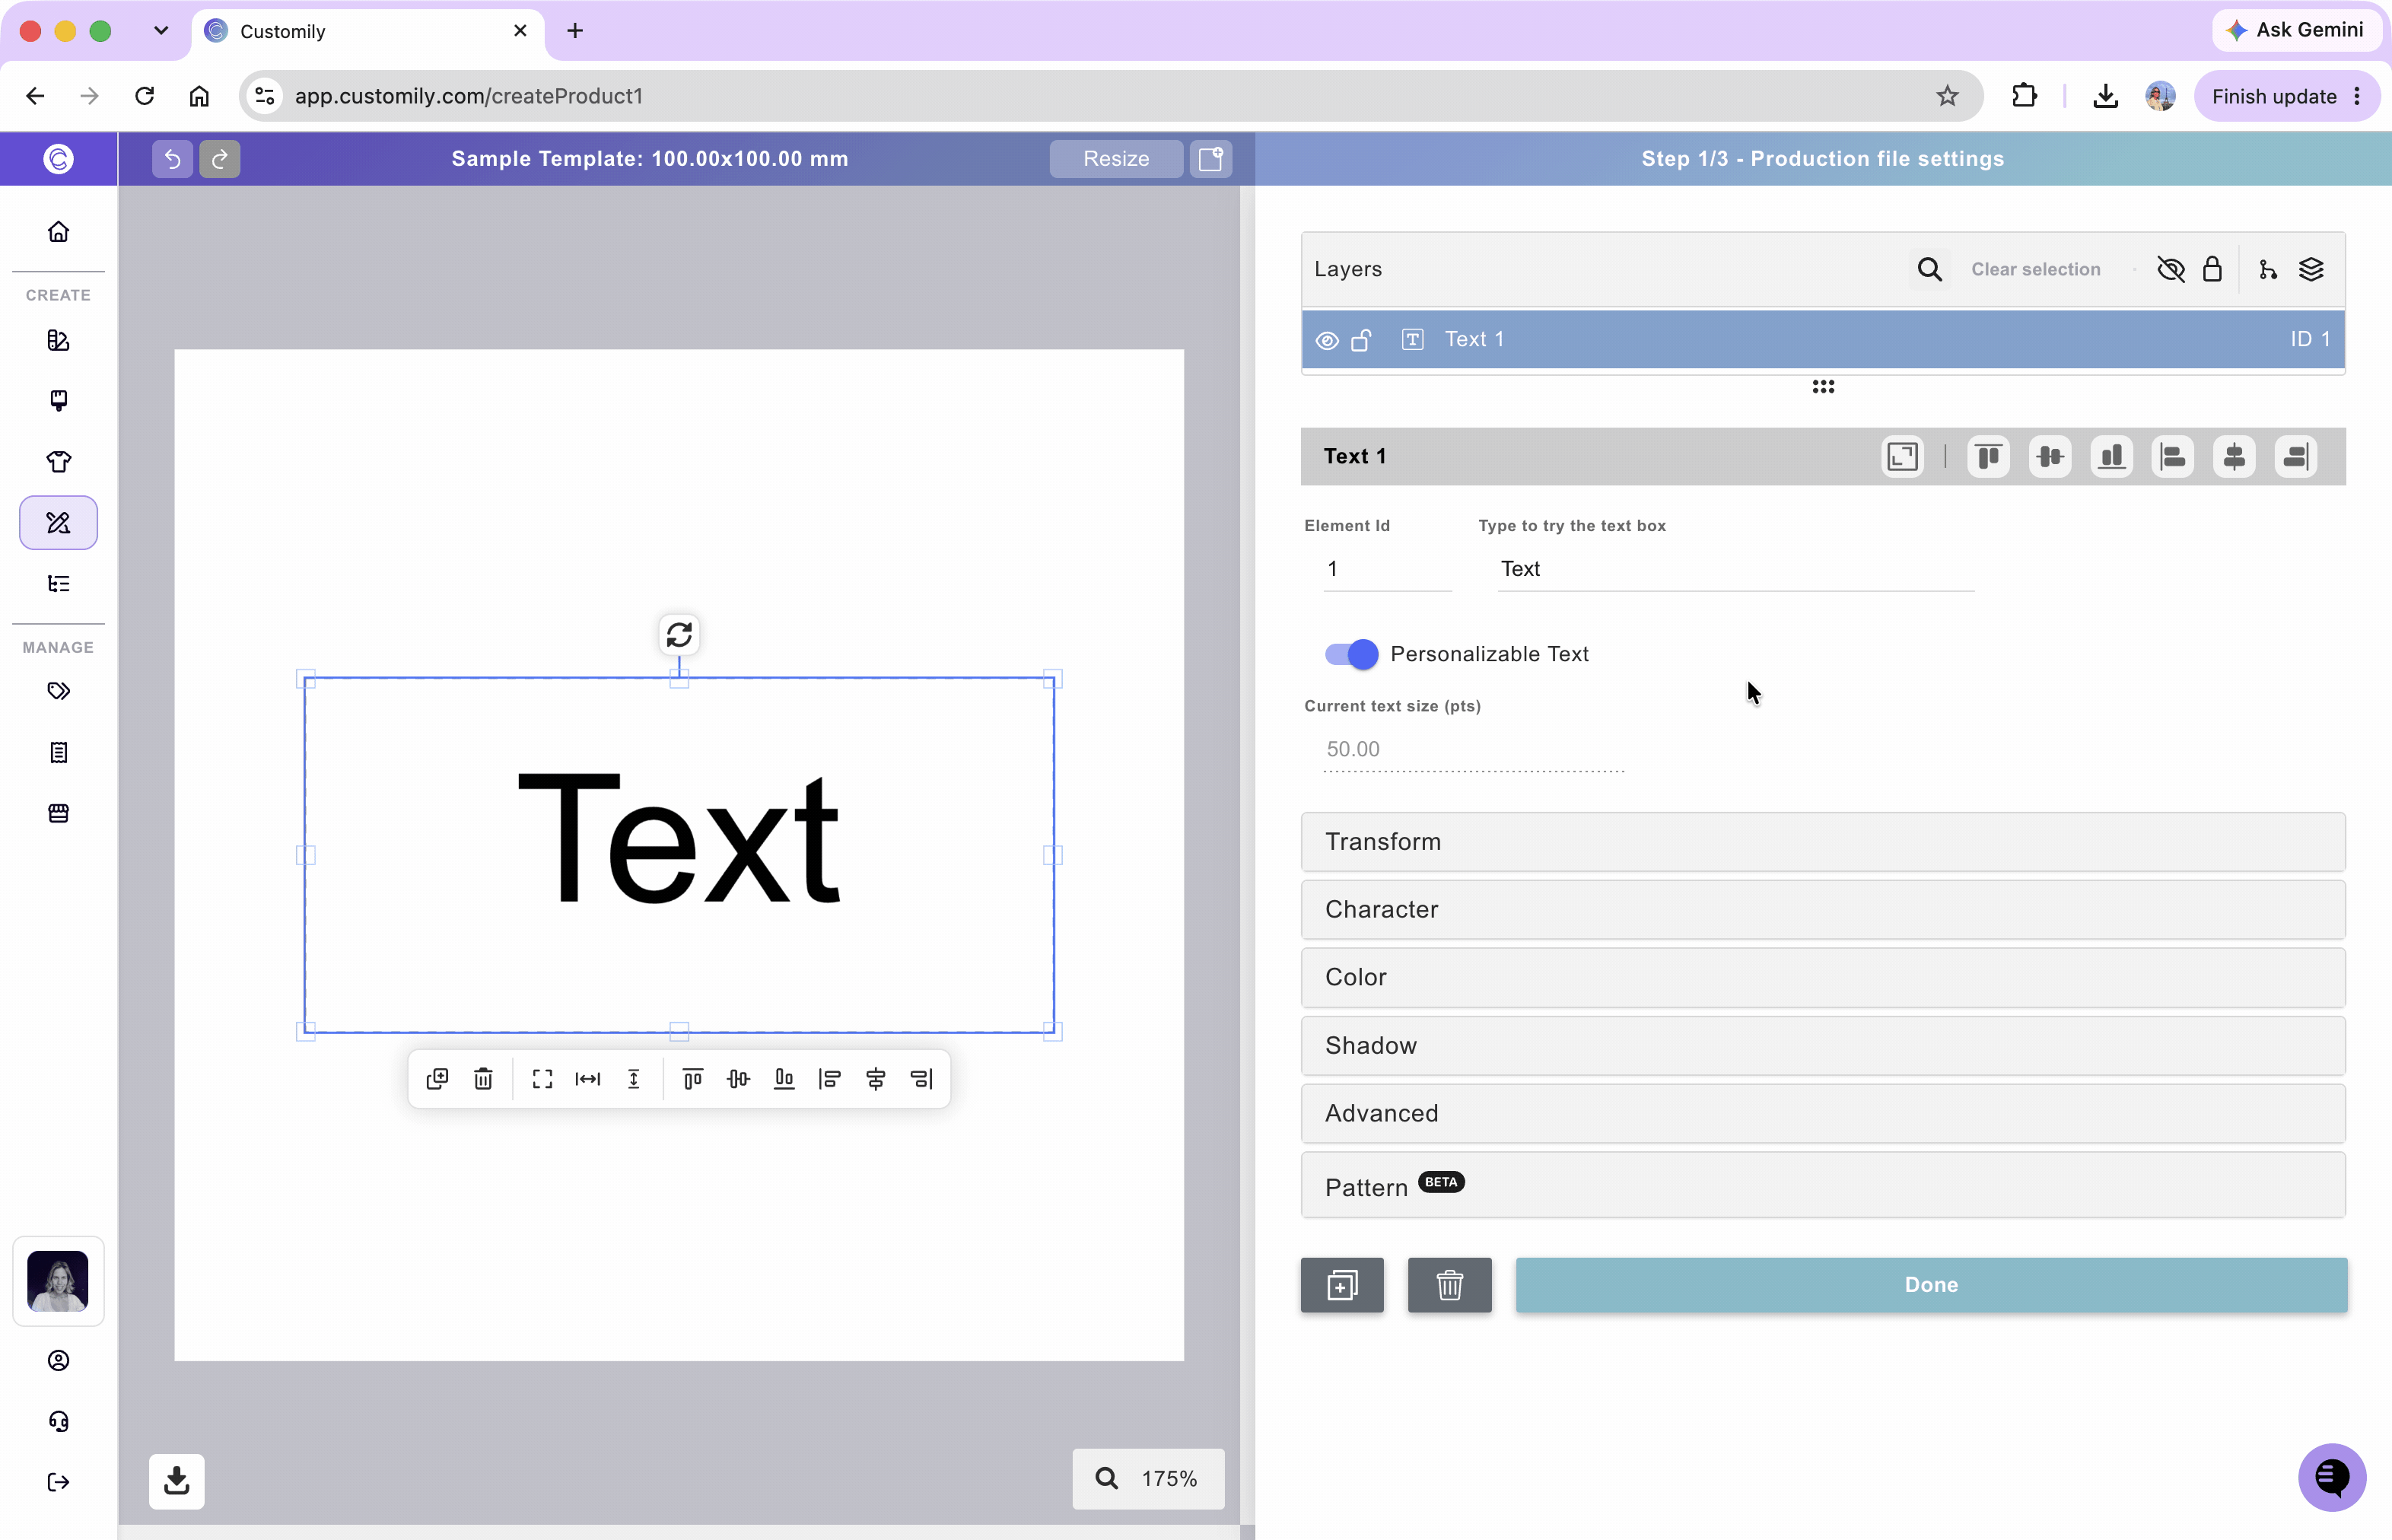The height and width of the screenshot is (1540, 2392).
Task: Select Text 1 layer row
Action: tap(1822, 340)
